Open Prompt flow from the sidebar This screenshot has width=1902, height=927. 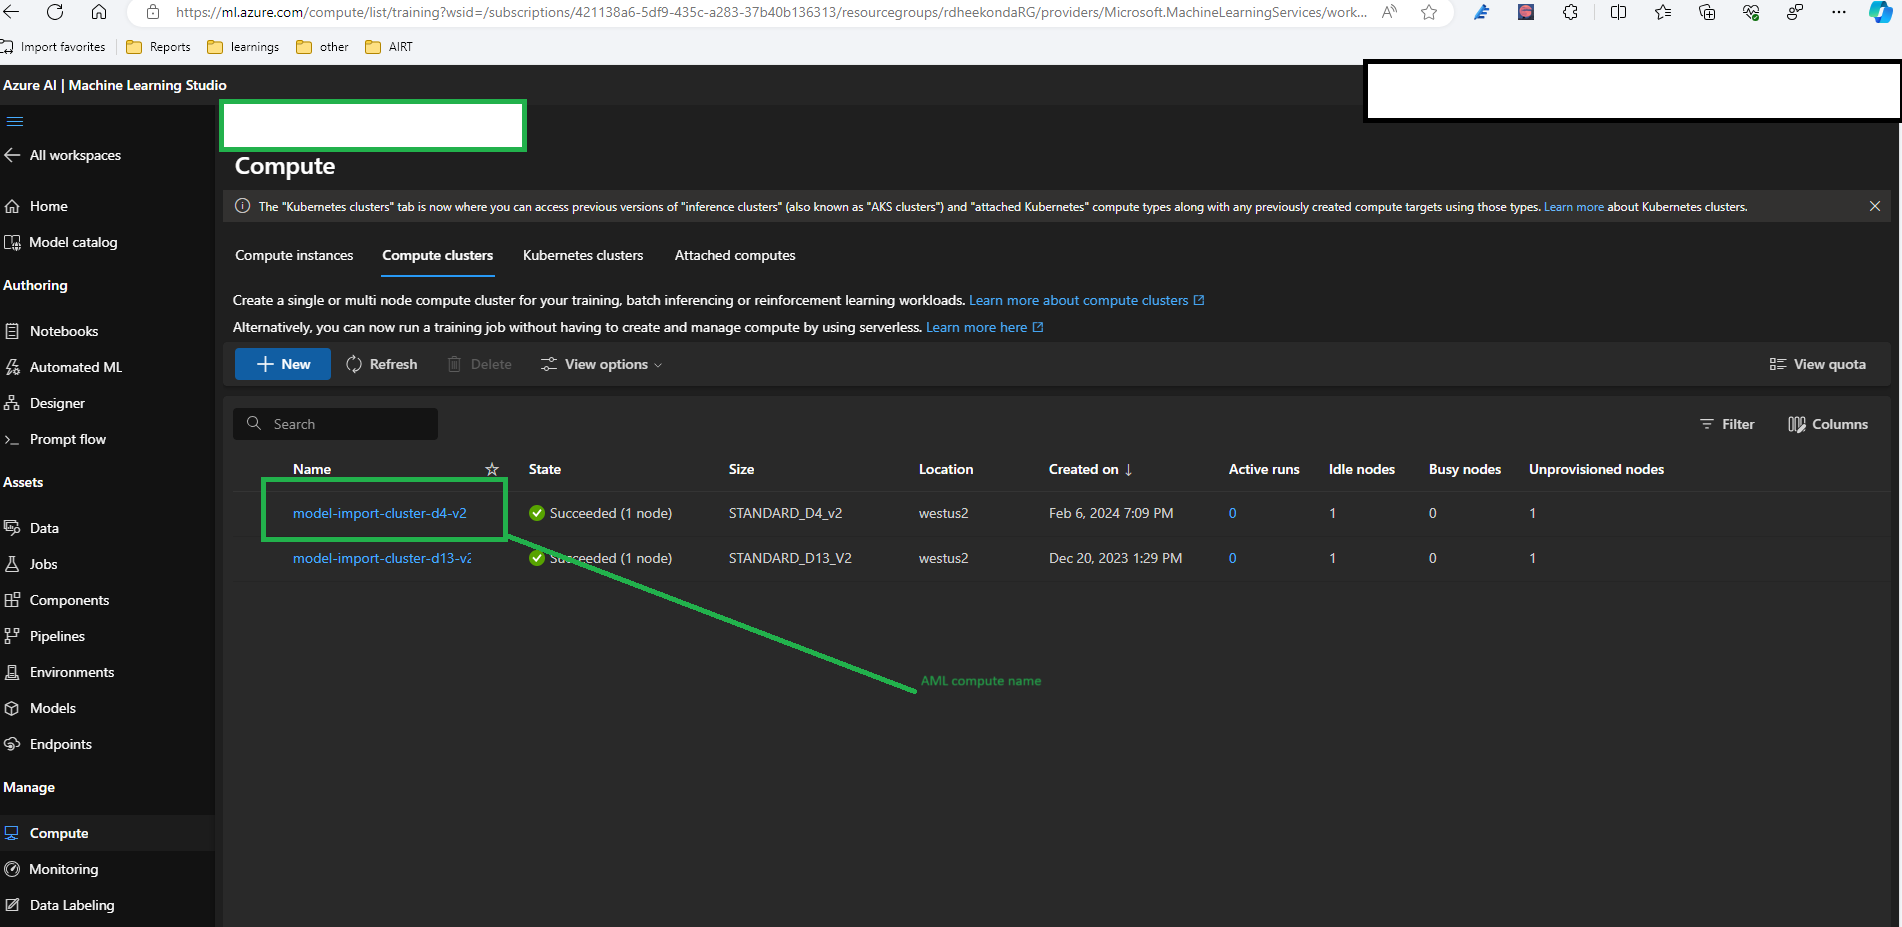[x=67, y=438]
